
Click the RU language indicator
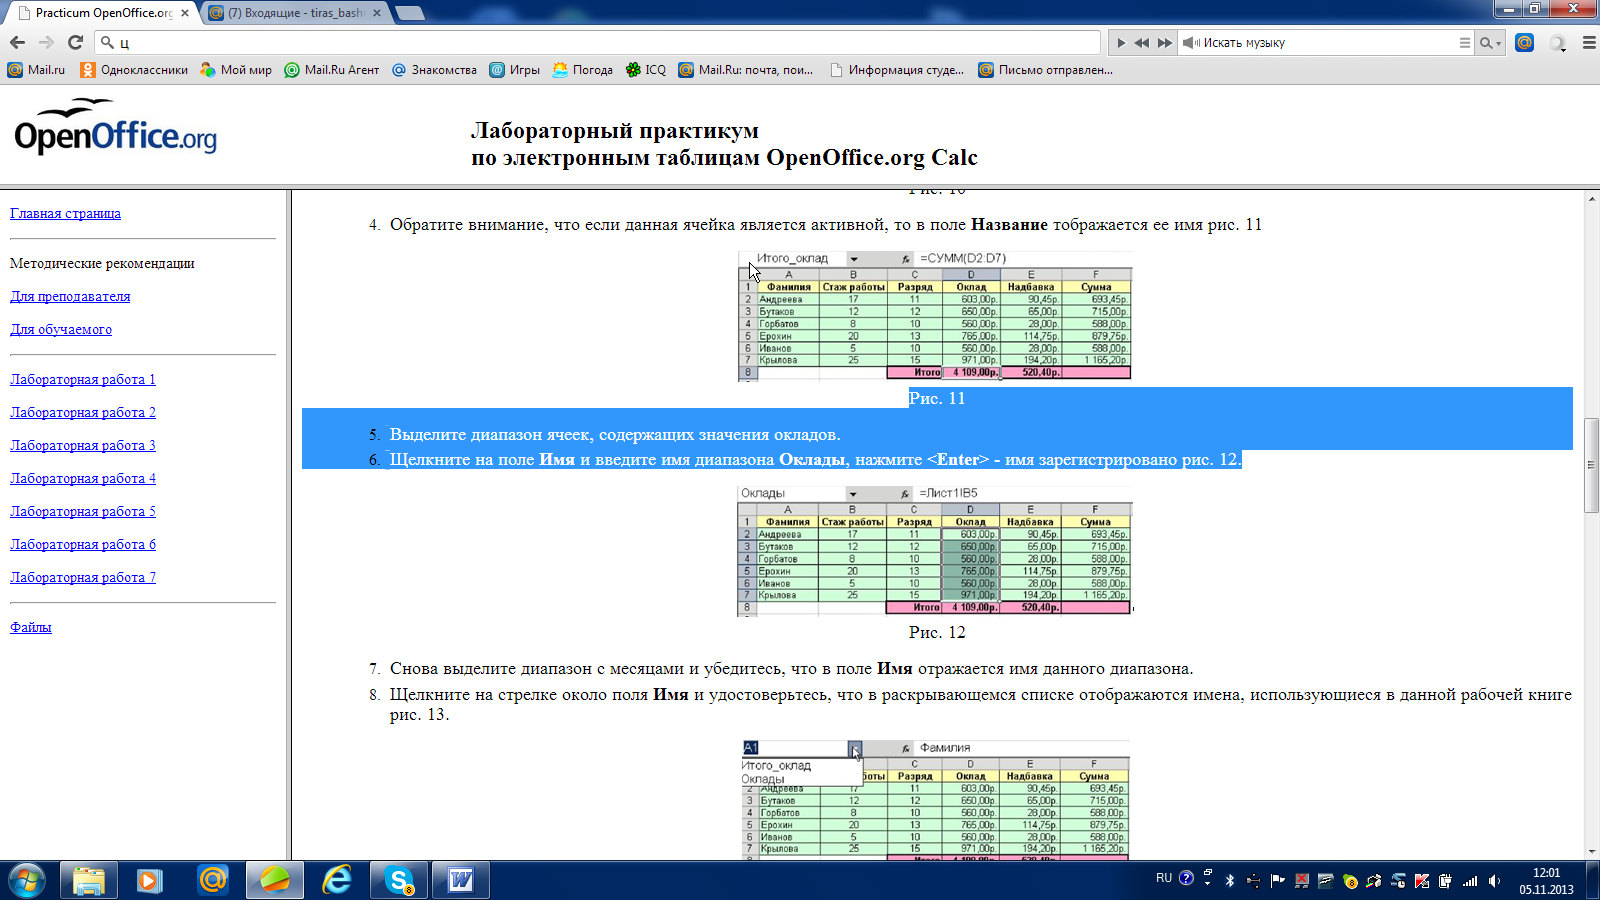[1164, 878]
